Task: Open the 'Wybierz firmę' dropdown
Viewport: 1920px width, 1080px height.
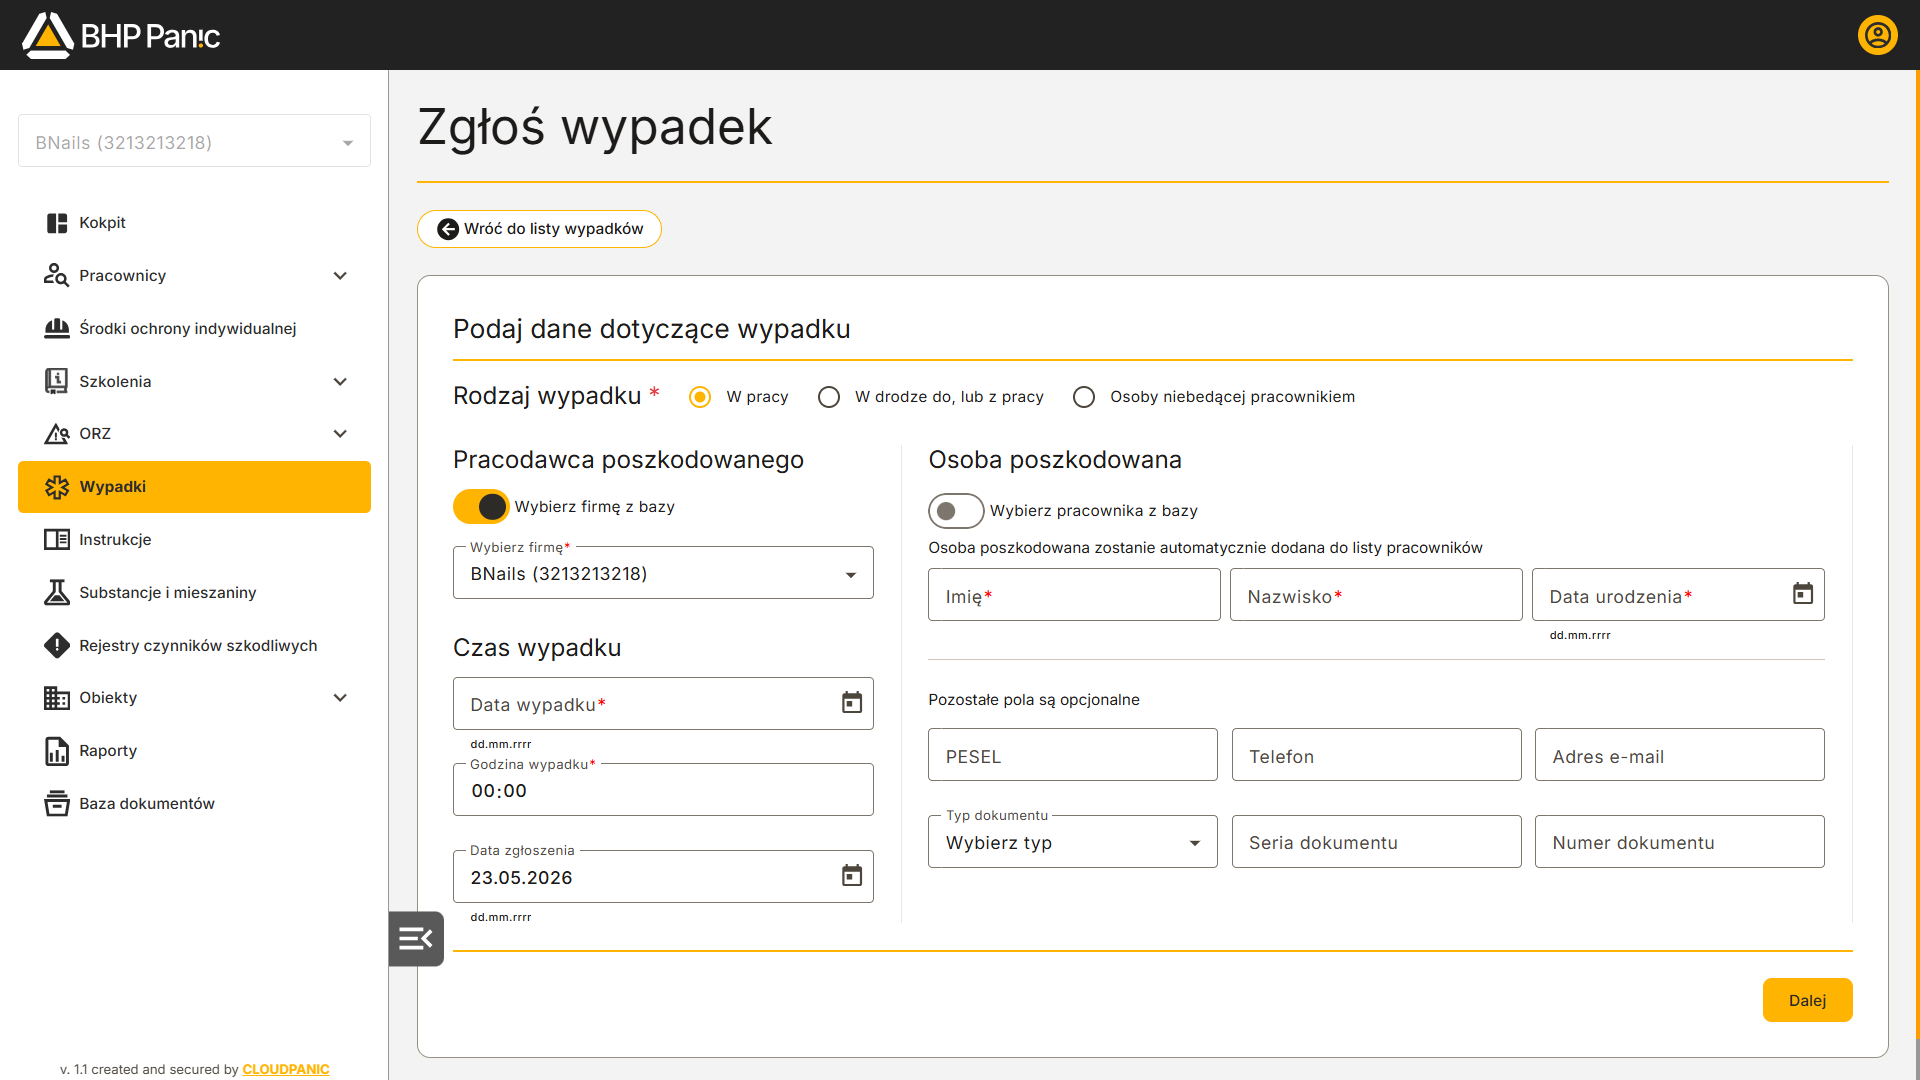Action: point(663,573)
